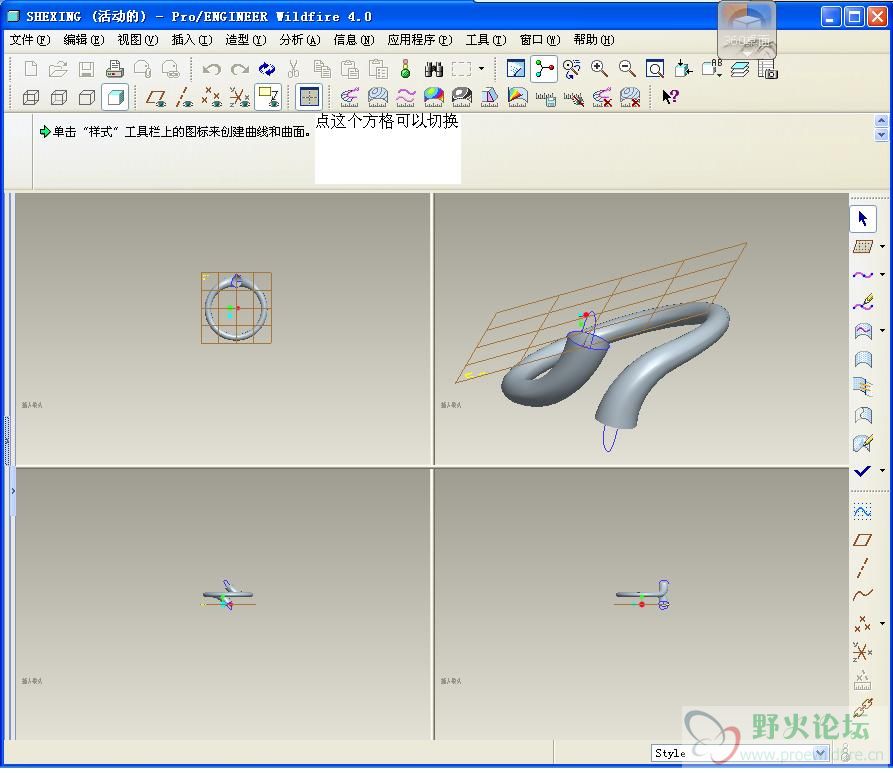The image size is (893, 773).
Task: Click the datum plane creation icon
Action: pyautogui.click(x=863, y=539)
